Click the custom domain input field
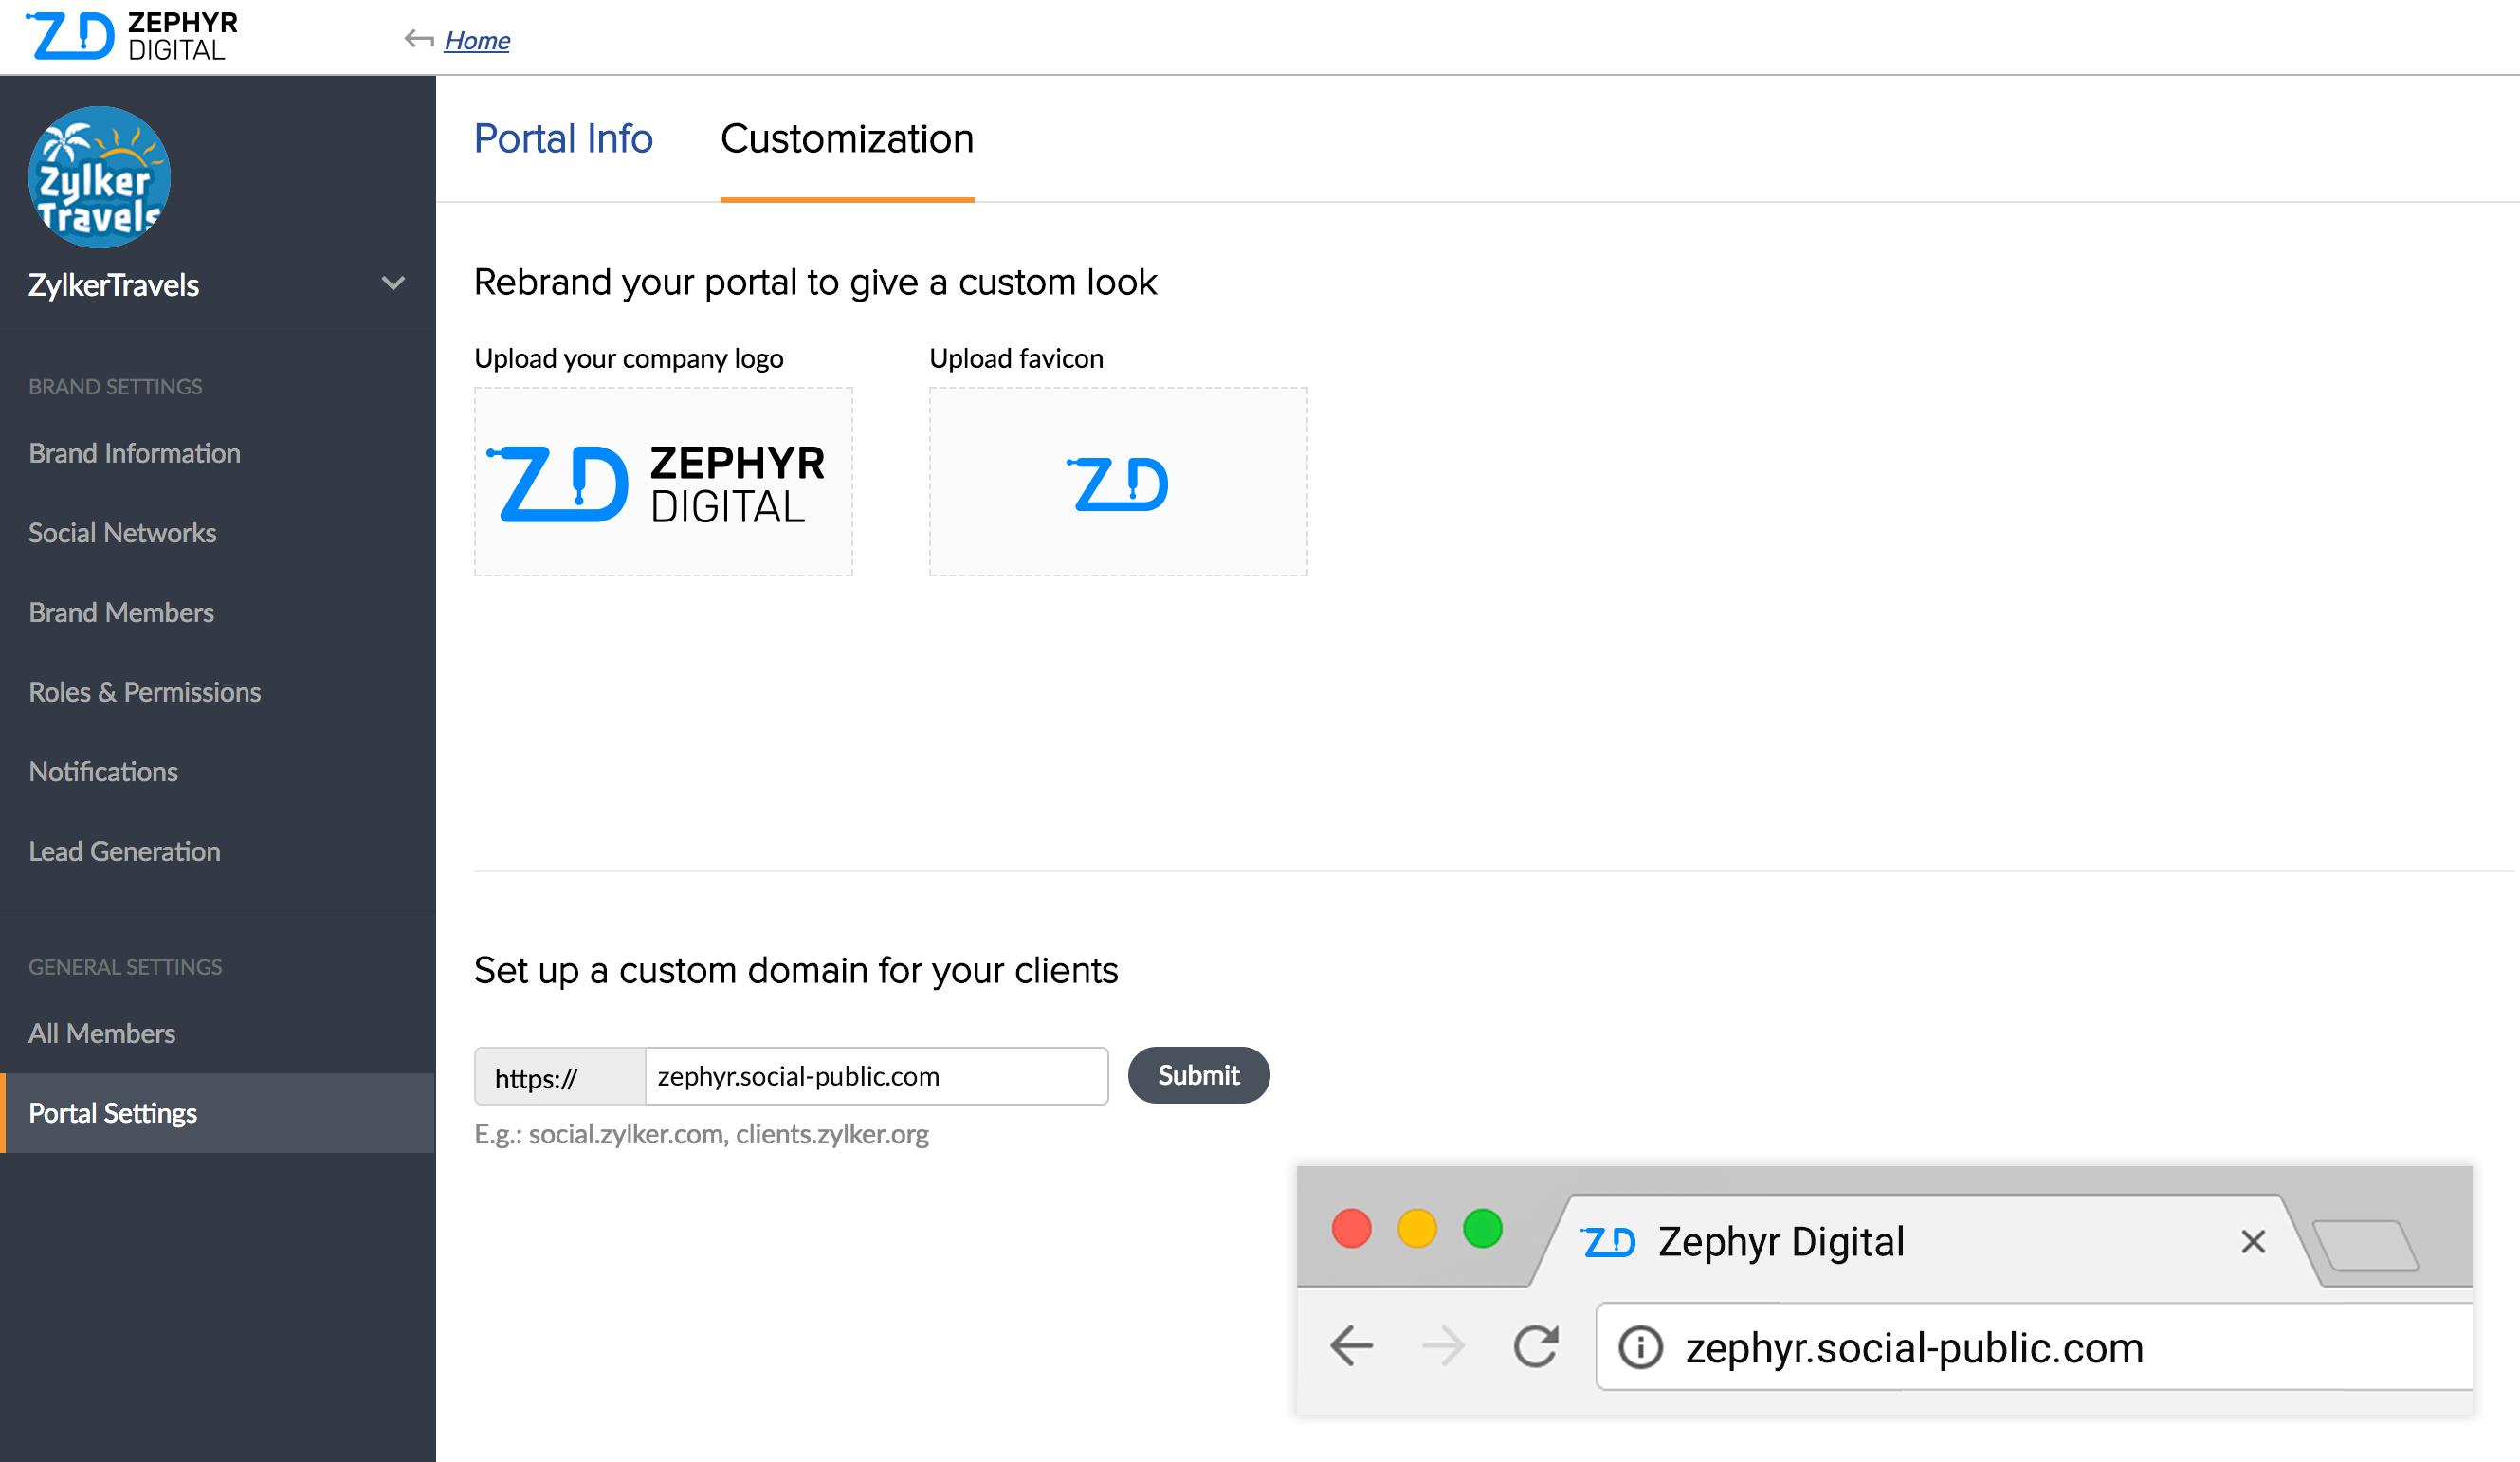The width and height of the screenshot is (2520, 1462). tap(877, 1076)
